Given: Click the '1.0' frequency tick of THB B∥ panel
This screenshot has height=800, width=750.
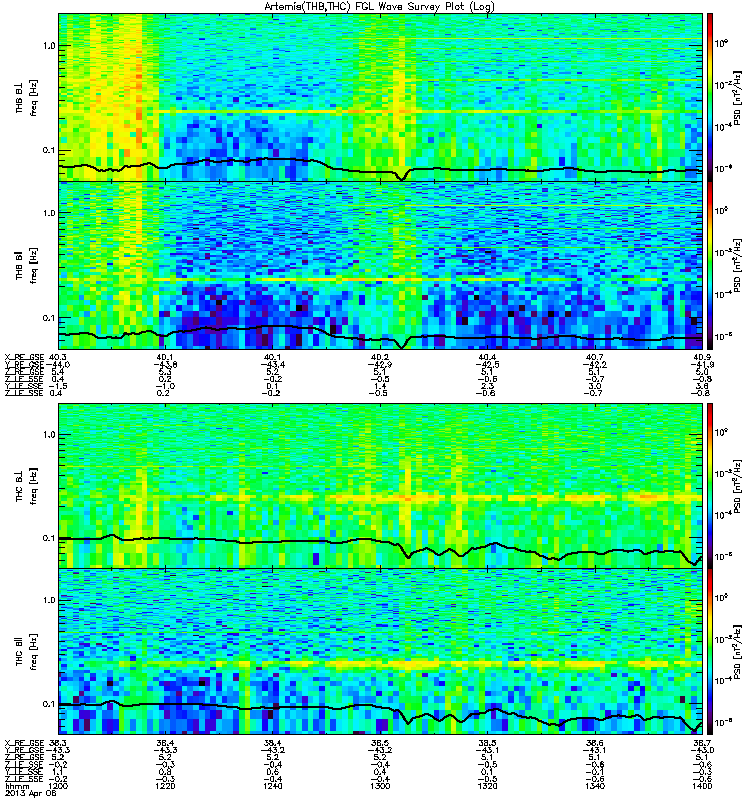Looking at the screenshot, I should click(x=49, y=213).
